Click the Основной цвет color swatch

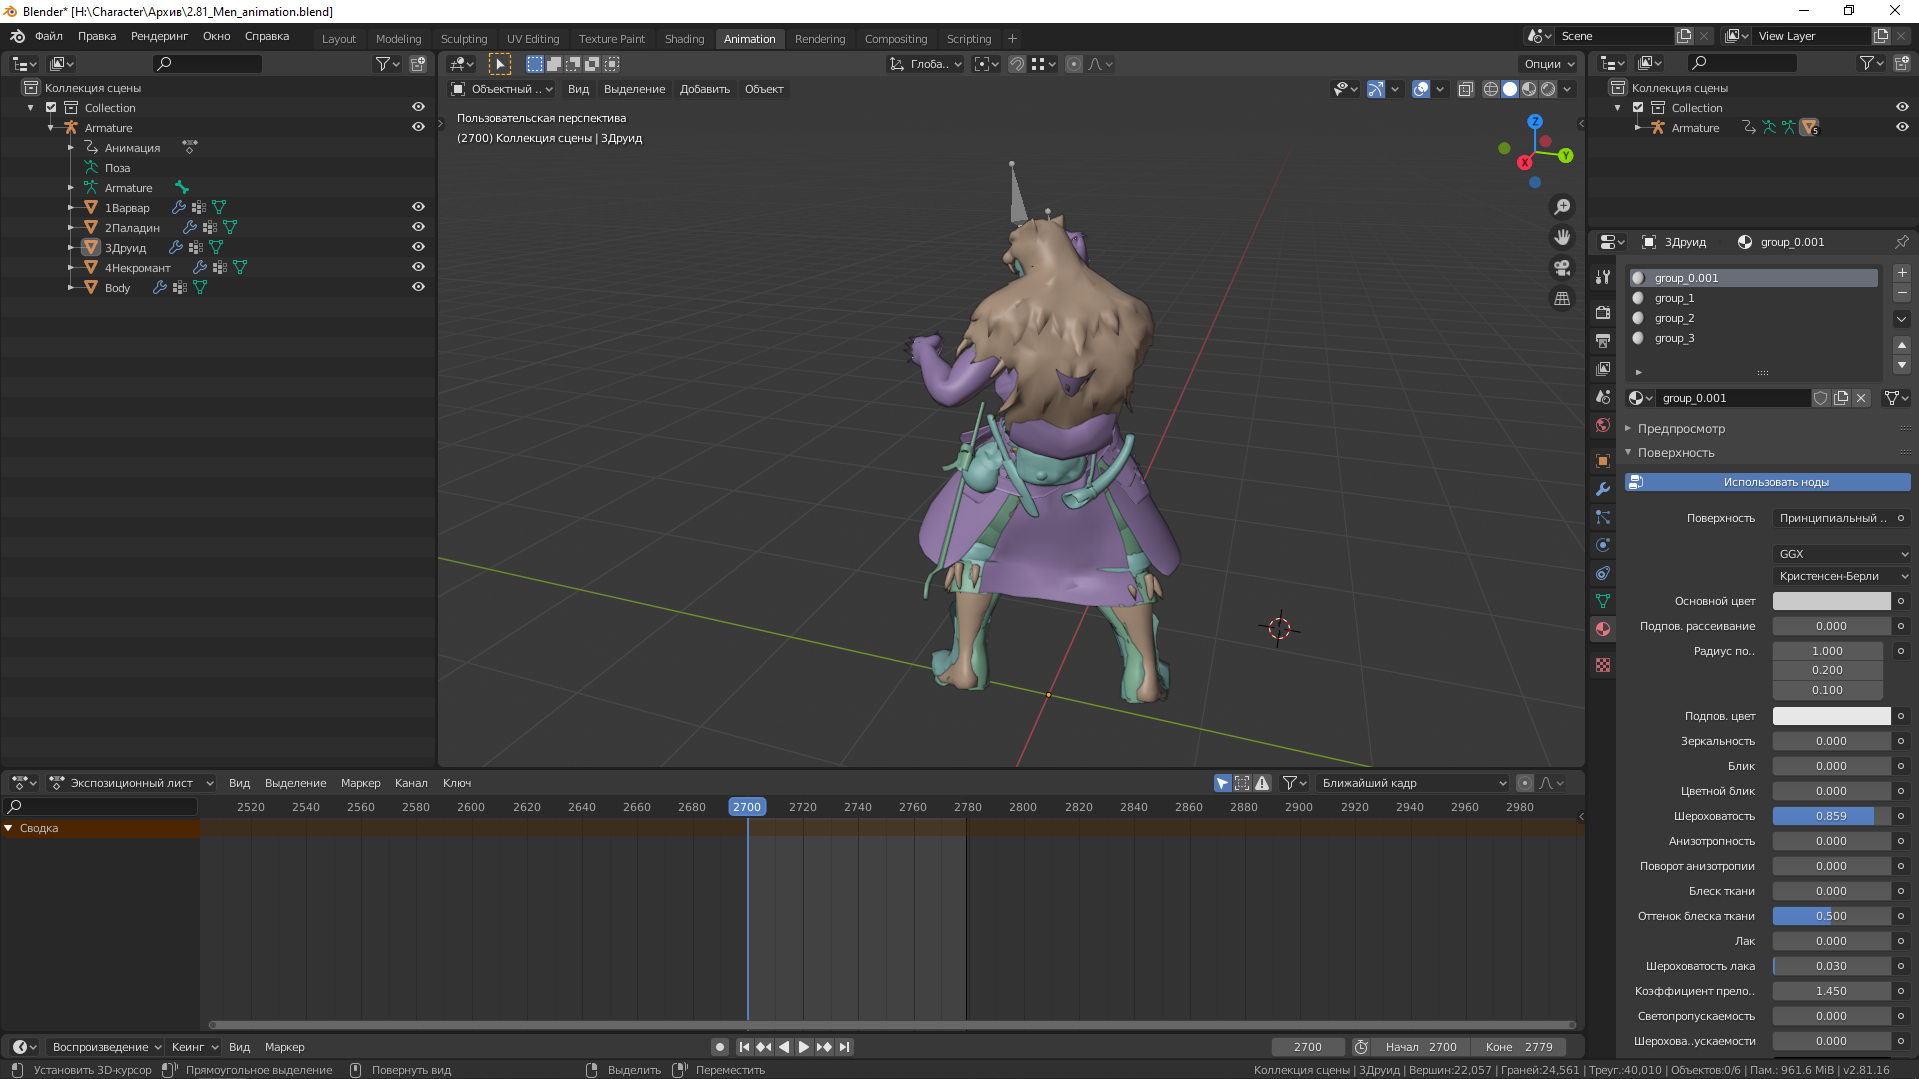pyautogui.click(x=1831, y=601)
